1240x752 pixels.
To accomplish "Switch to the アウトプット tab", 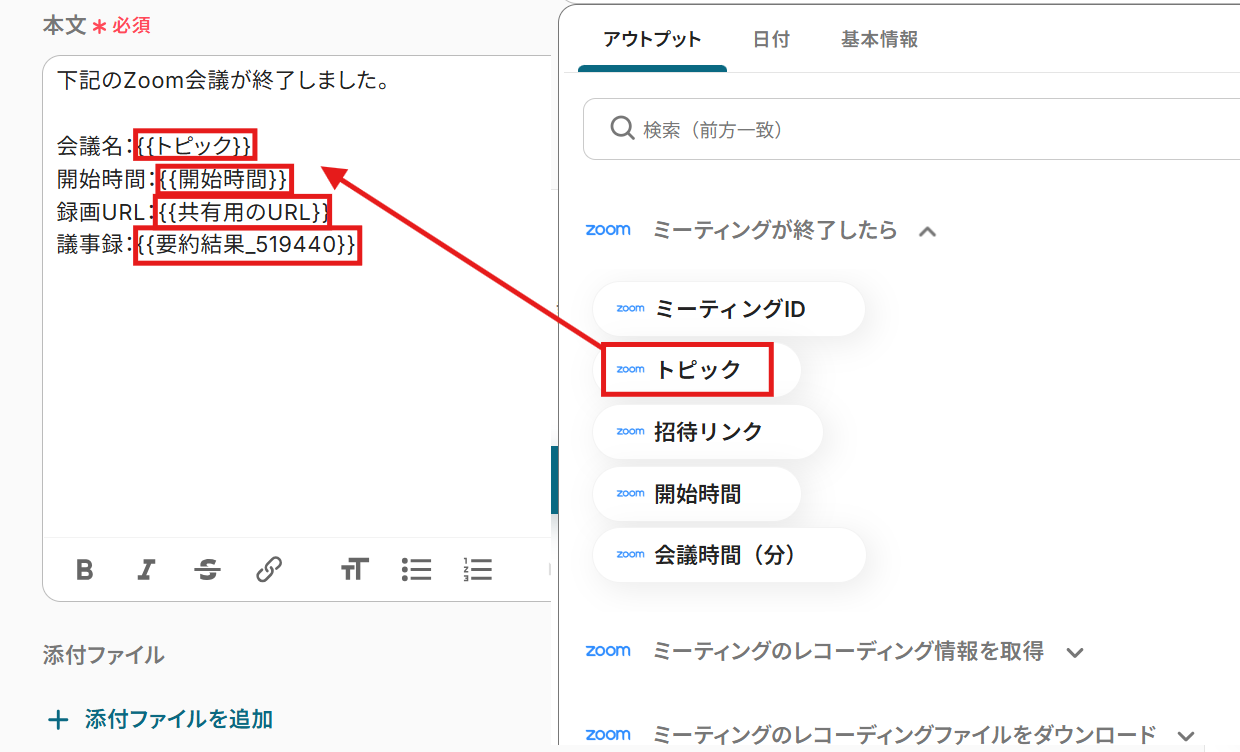I will tap(652, 40).
